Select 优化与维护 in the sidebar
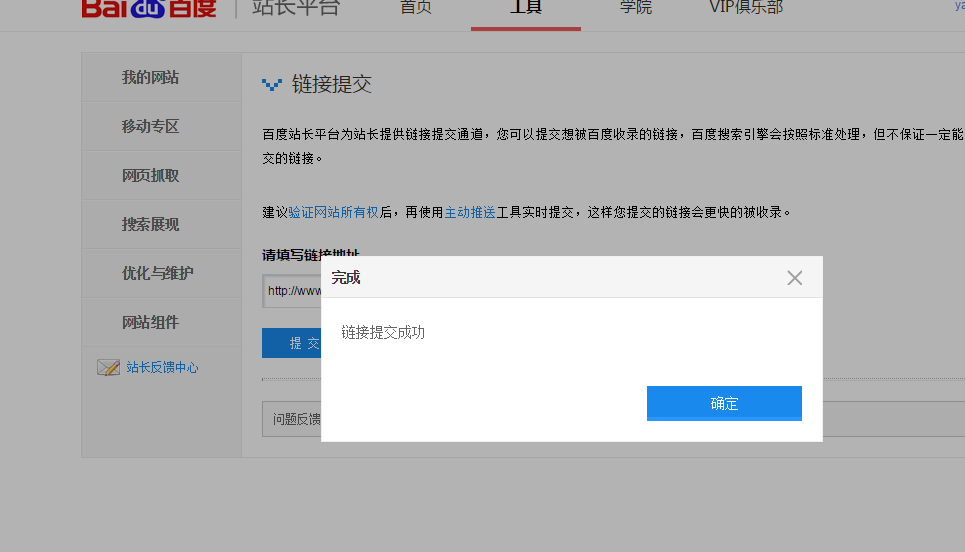 [x=157, y=274]
